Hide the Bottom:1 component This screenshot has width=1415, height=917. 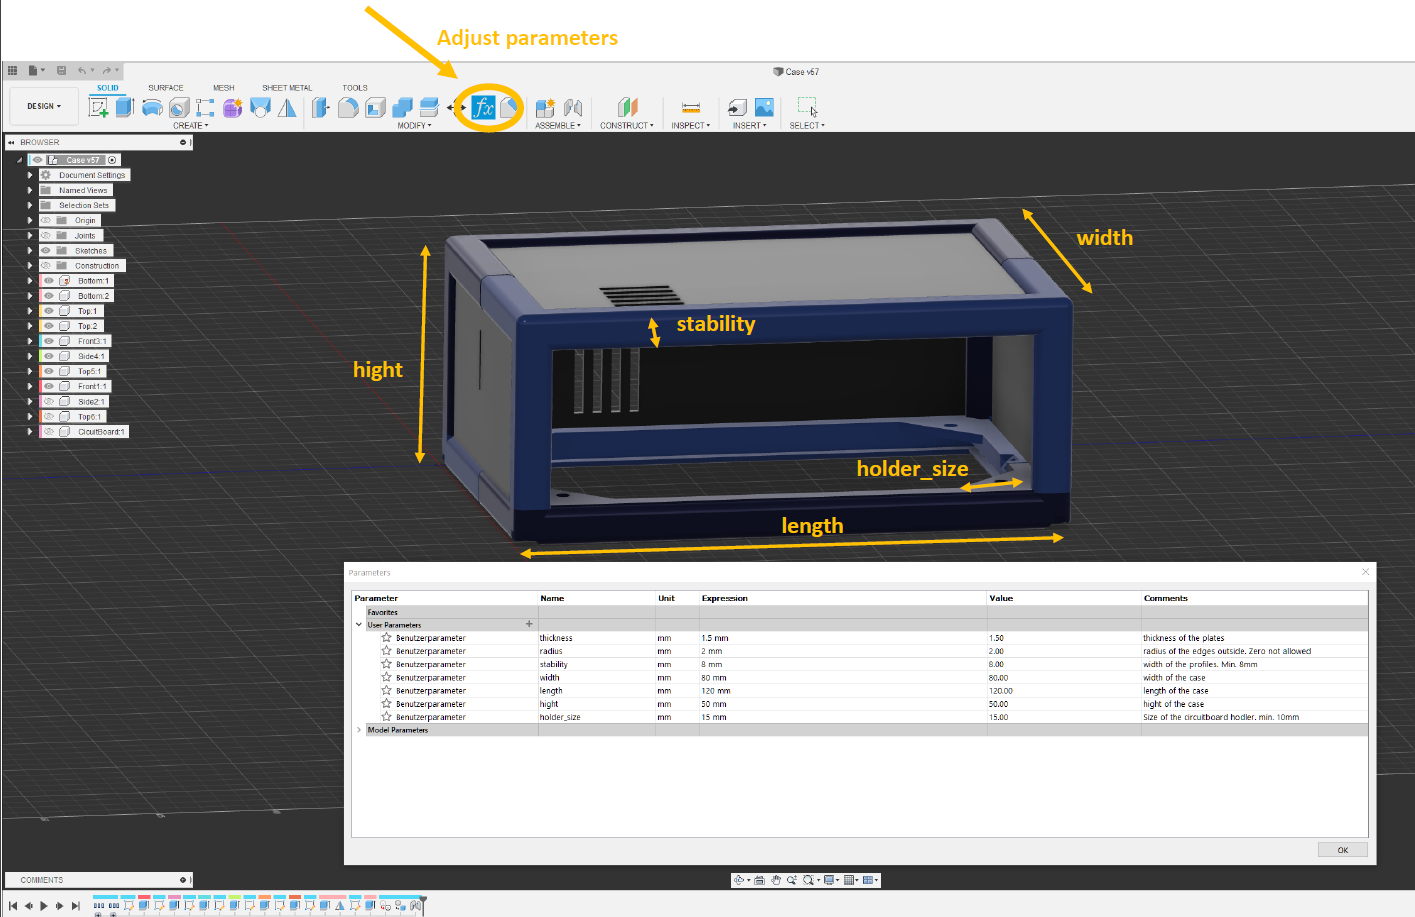coord(48,281)
